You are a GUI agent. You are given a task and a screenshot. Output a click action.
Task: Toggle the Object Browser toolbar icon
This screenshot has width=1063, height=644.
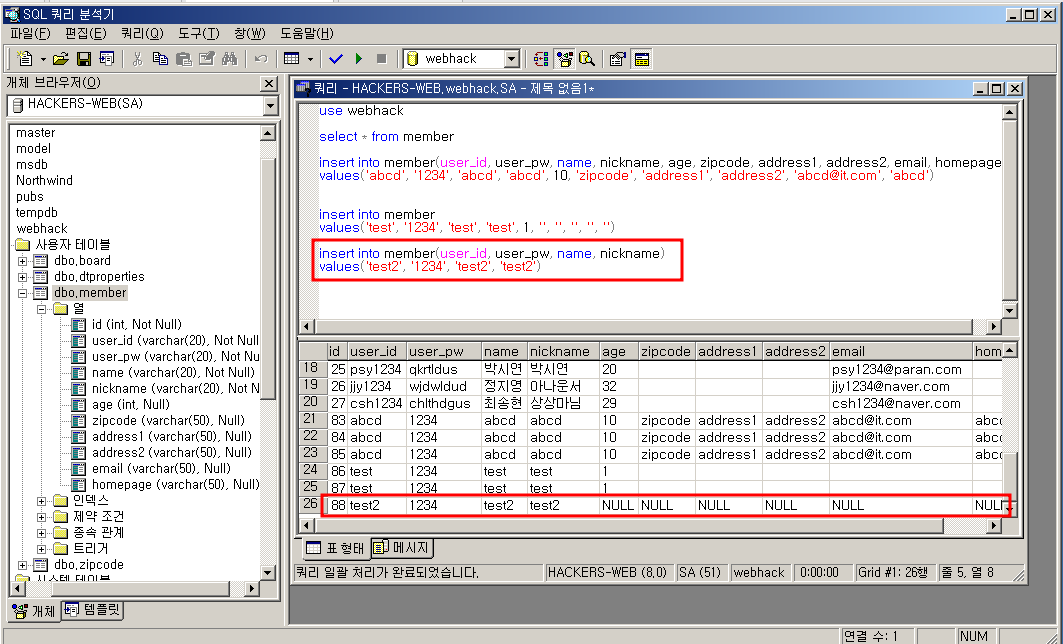(x=564, y=59)
